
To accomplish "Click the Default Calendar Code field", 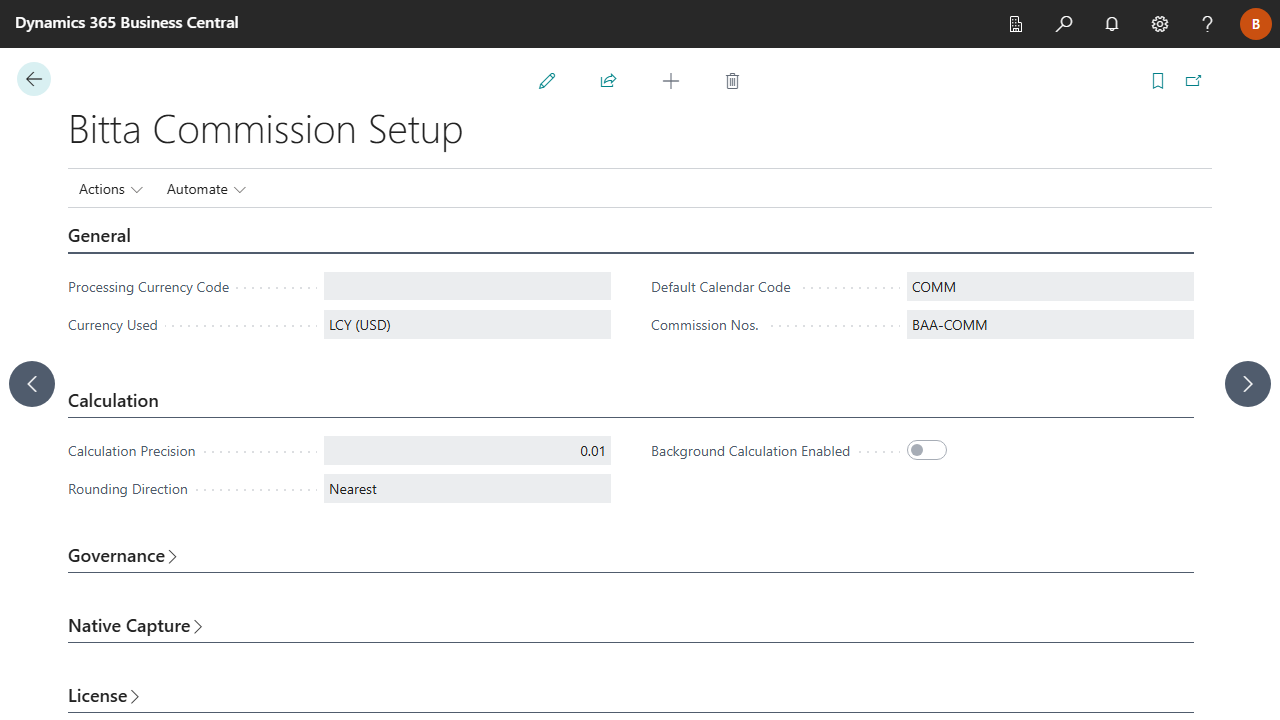I will point(1050,286).
